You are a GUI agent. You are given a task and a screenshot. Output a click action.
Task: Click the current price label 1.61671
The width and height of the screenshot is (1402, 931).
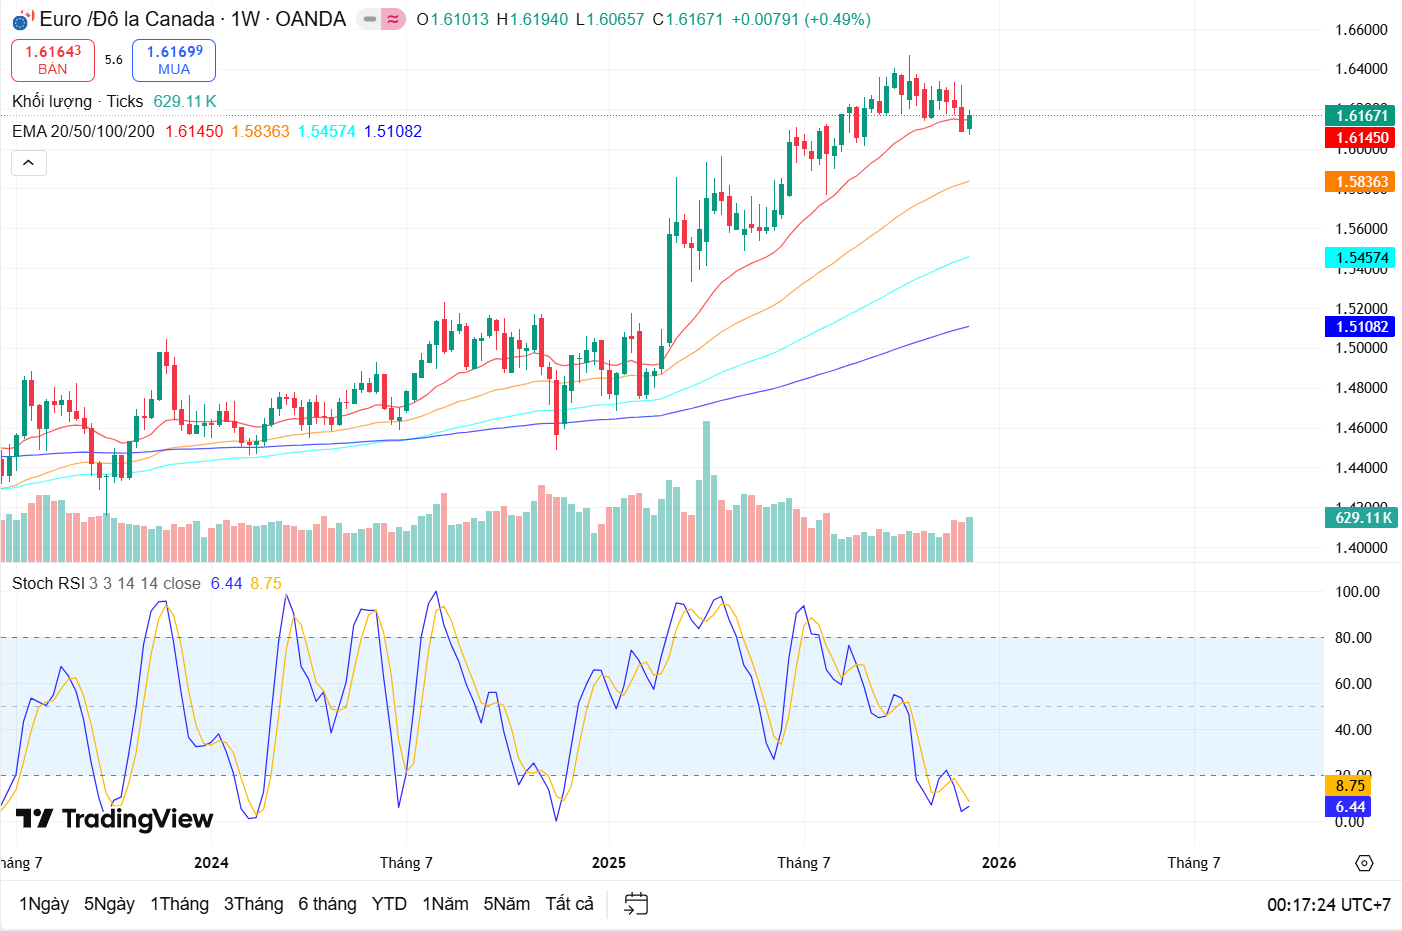point(1361,116)
